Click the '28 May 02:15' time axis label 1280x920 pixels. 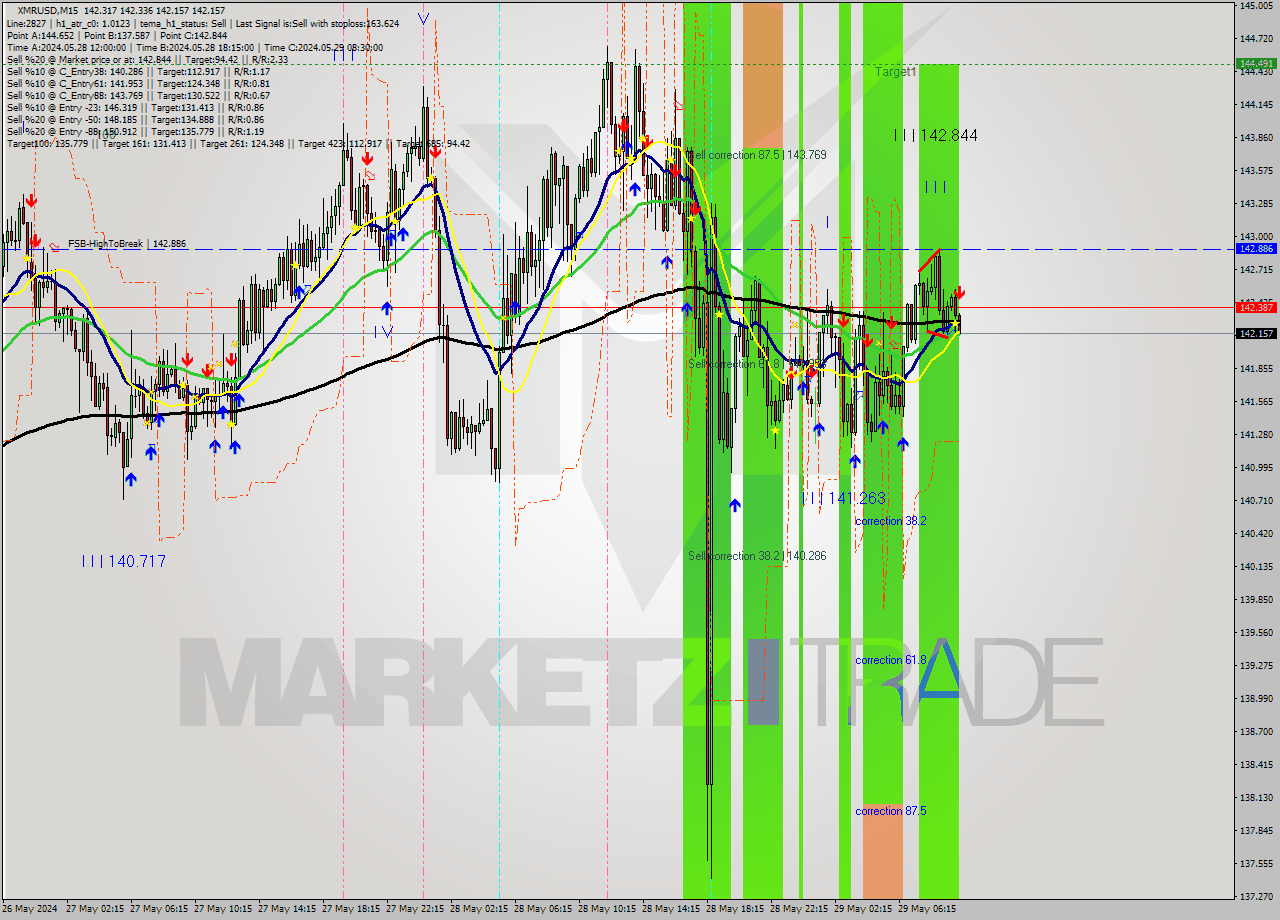coord(479,910)
